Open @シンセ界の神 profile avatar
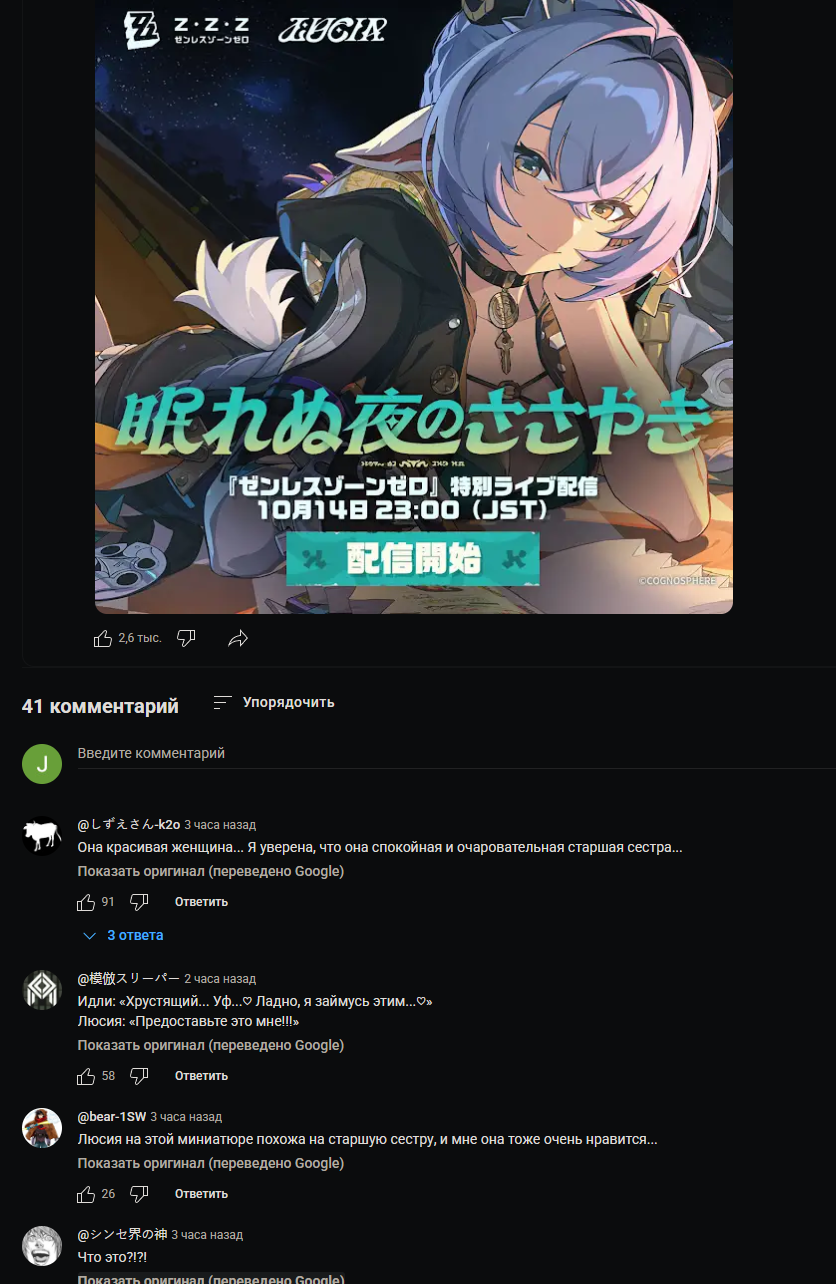The height and width of the screenshot is (1284, 836). (x=42, y=1245)
